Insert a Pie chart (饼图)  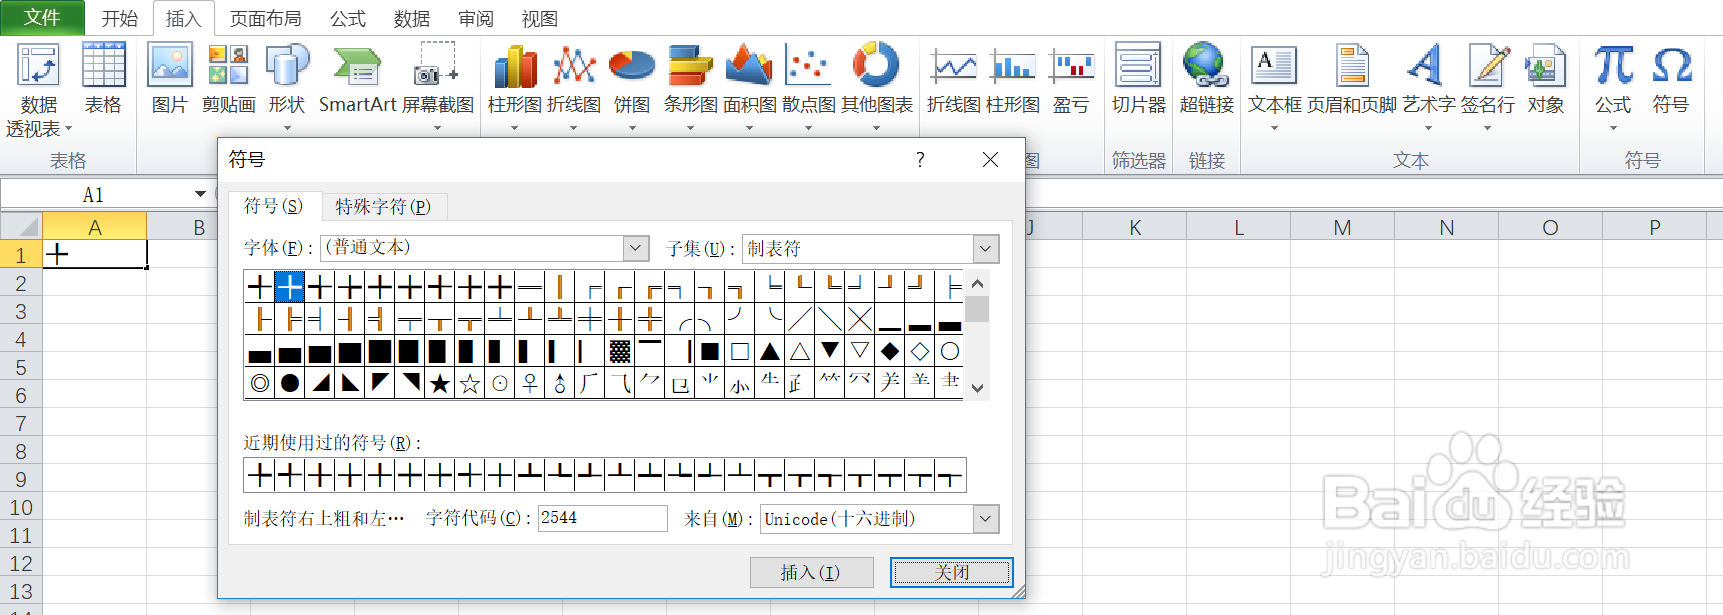click(x=632, y=85)
